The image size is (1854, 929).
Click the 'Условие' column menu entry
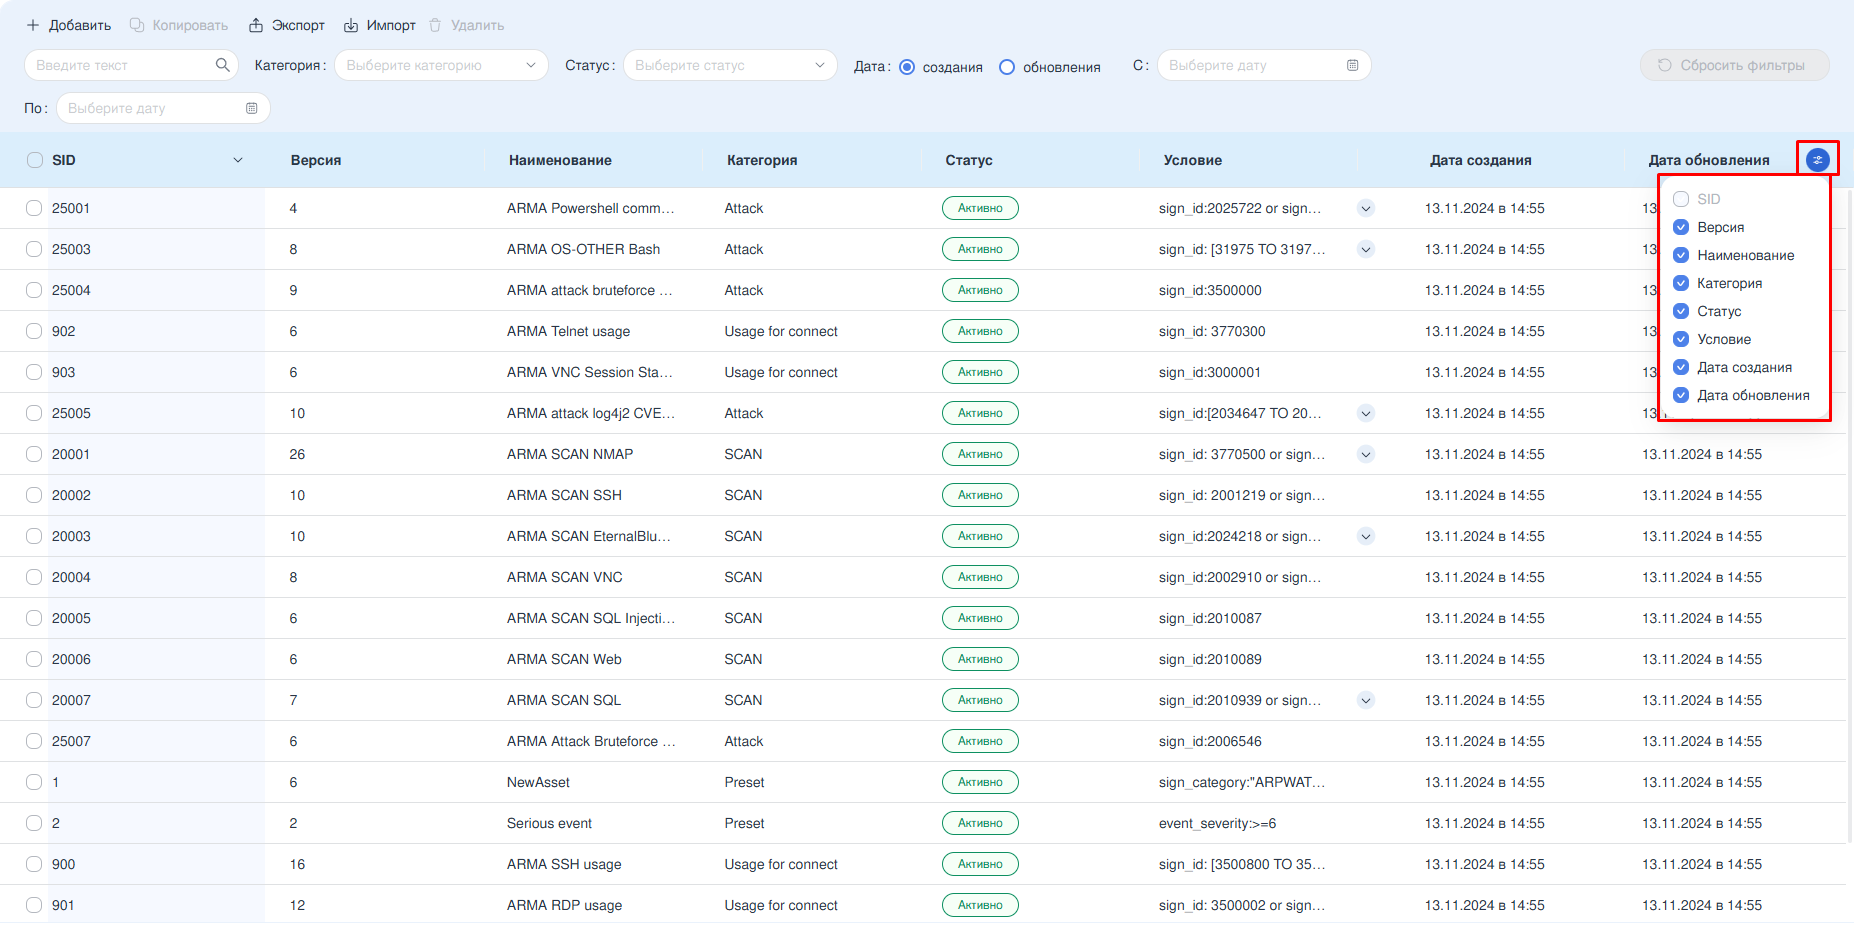(x=1723, y=339)
